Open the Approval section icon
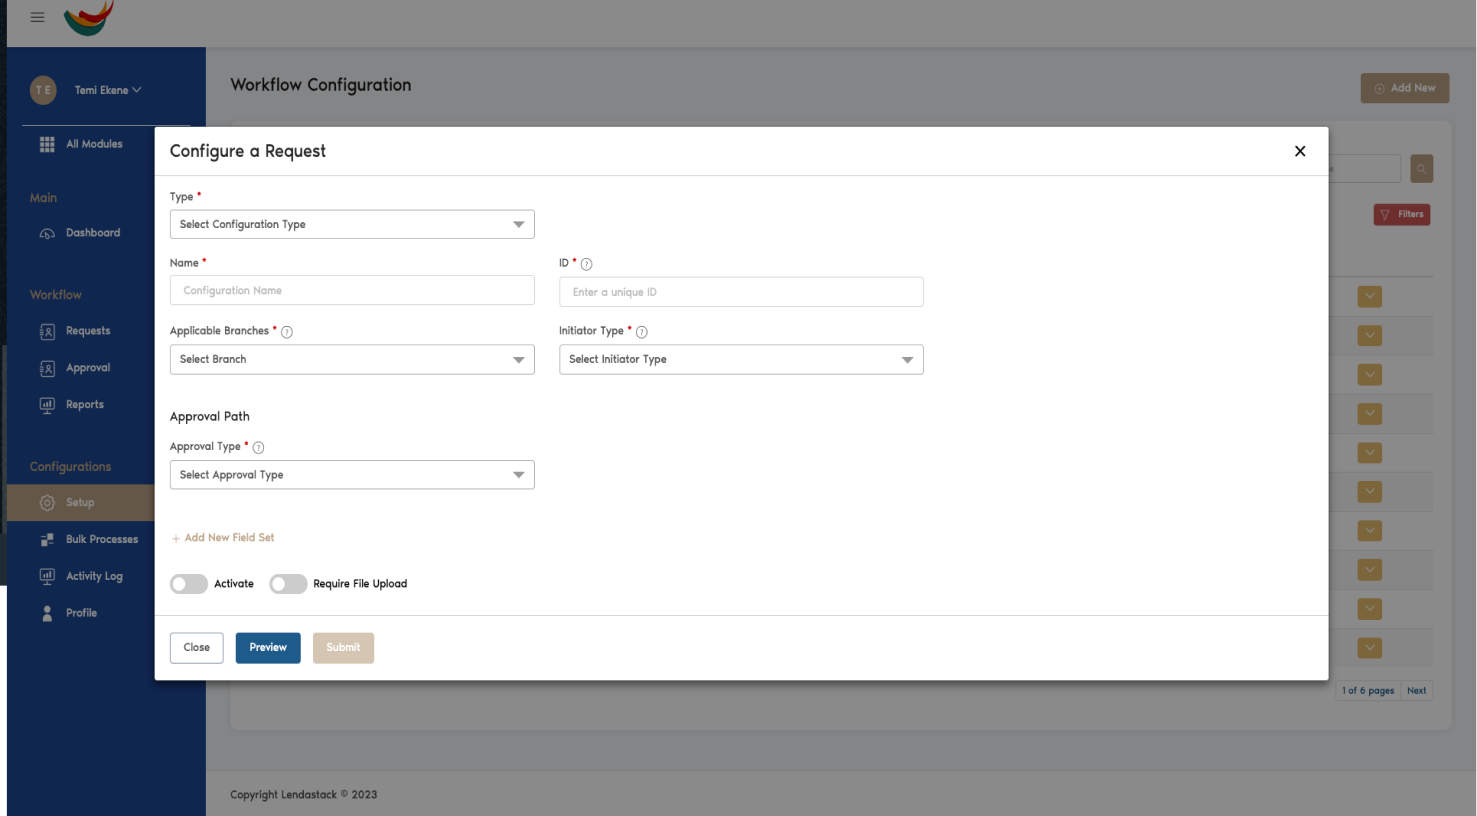This screenshot has width=1477, height=816. [47, 367]
